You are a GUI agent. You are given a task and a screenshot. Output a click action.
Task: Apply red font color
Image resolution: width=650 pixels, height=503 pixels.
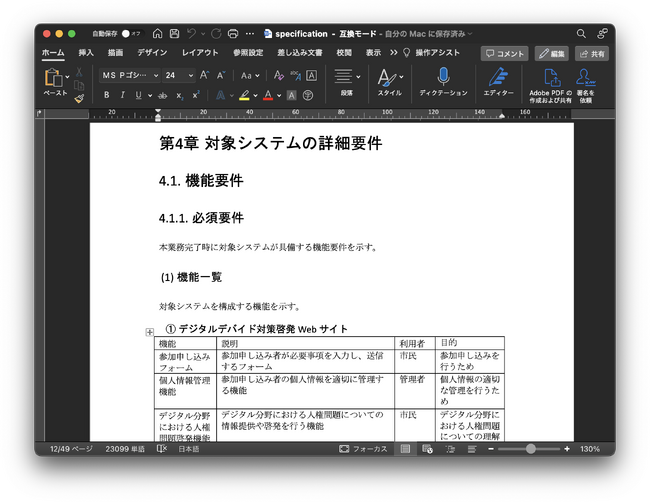click(x=268, y=95)
